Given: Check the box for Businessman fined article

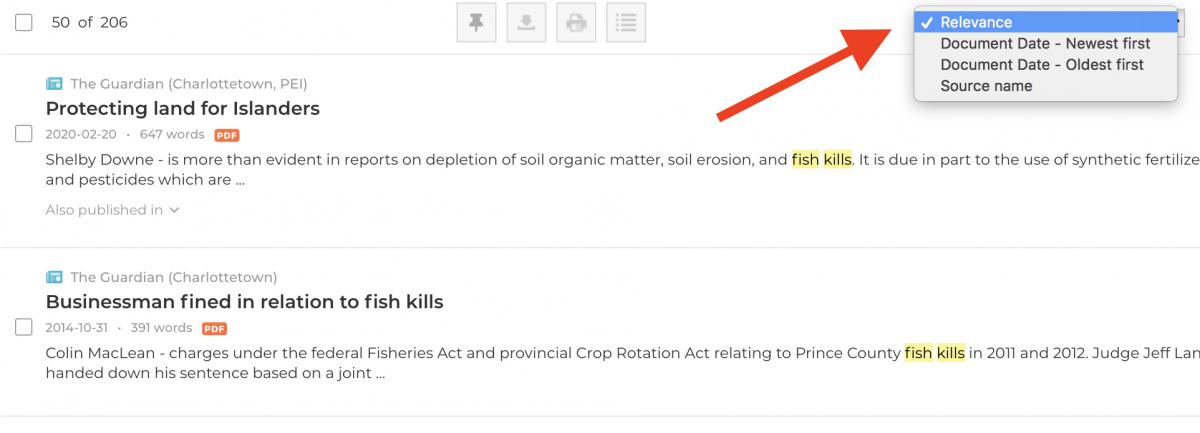Looking at the screenshot, I should pyautogui.click(x=24, y=327).
